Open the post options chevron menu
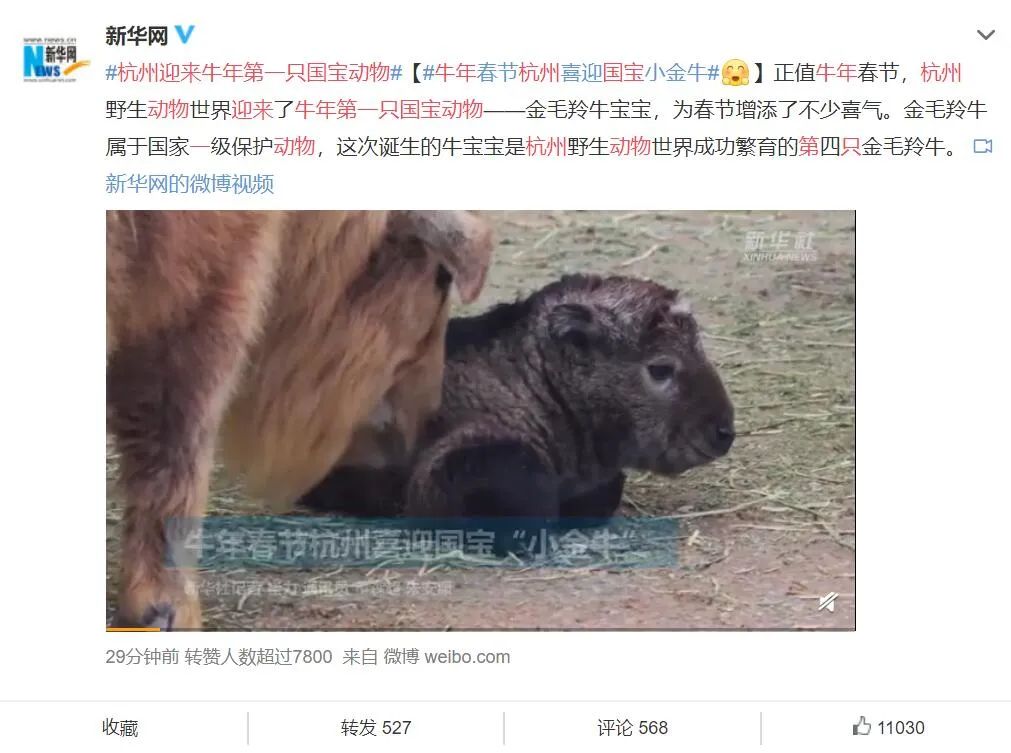This screenshot has height=753, width=1011. (985, 35)
